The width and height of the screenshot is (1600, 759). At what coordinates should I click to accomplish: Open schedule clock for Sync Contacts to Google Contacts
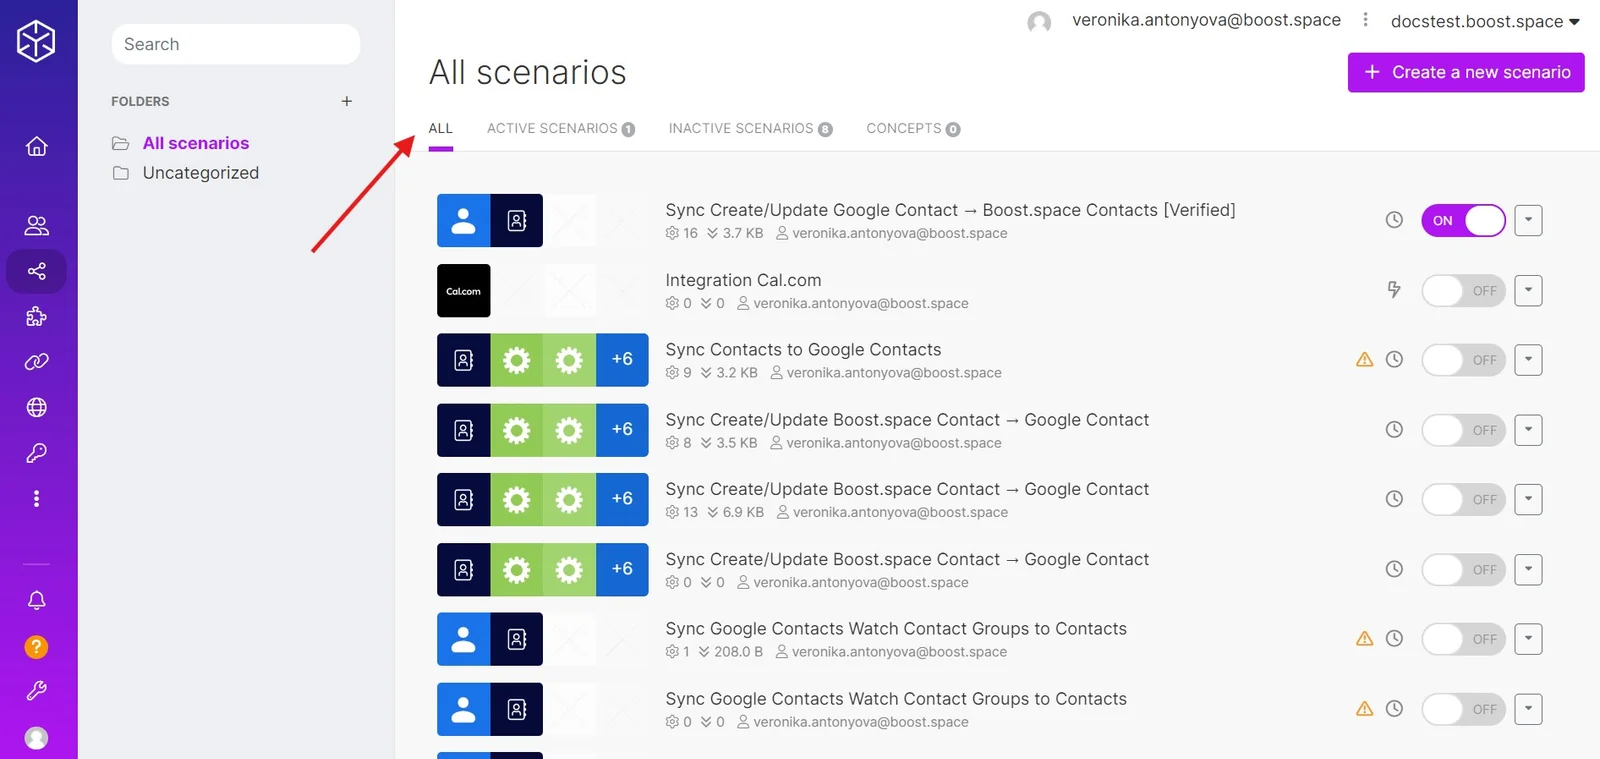(1394, 360)
